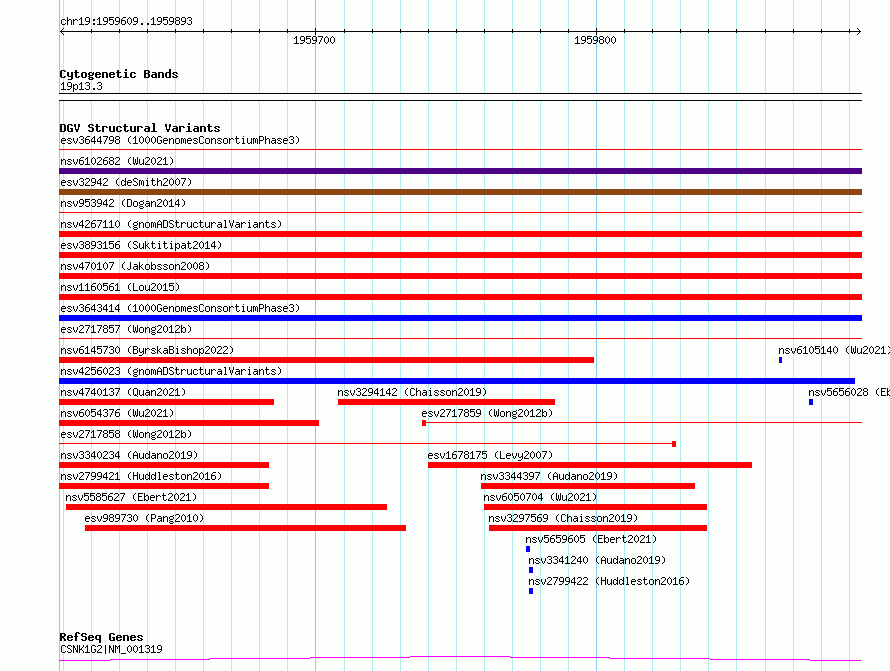Click the chr19:1959609..1959893 coordinates label

click(x=127, y=21)
